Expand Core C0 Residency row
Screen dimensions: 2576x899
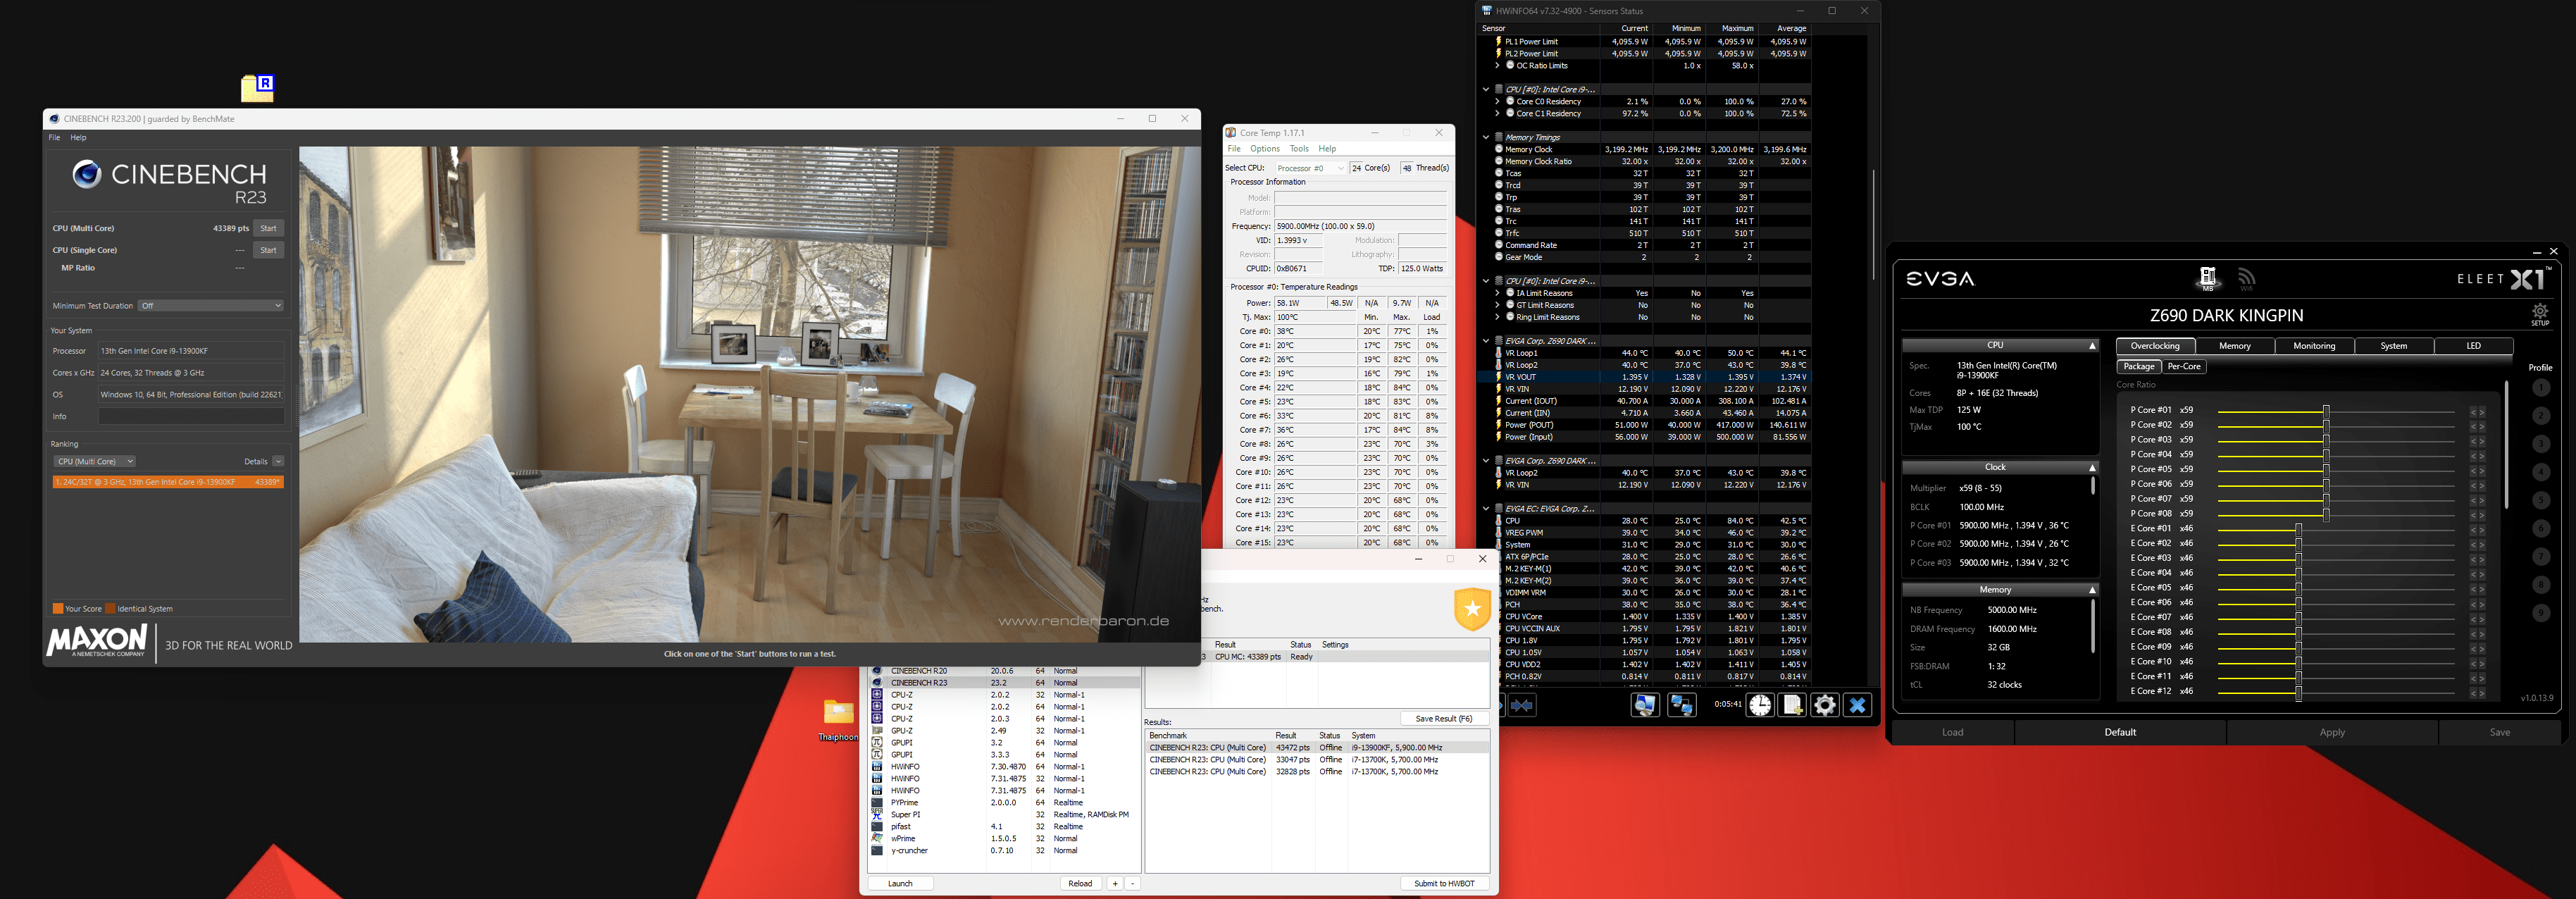point(1497,101)
